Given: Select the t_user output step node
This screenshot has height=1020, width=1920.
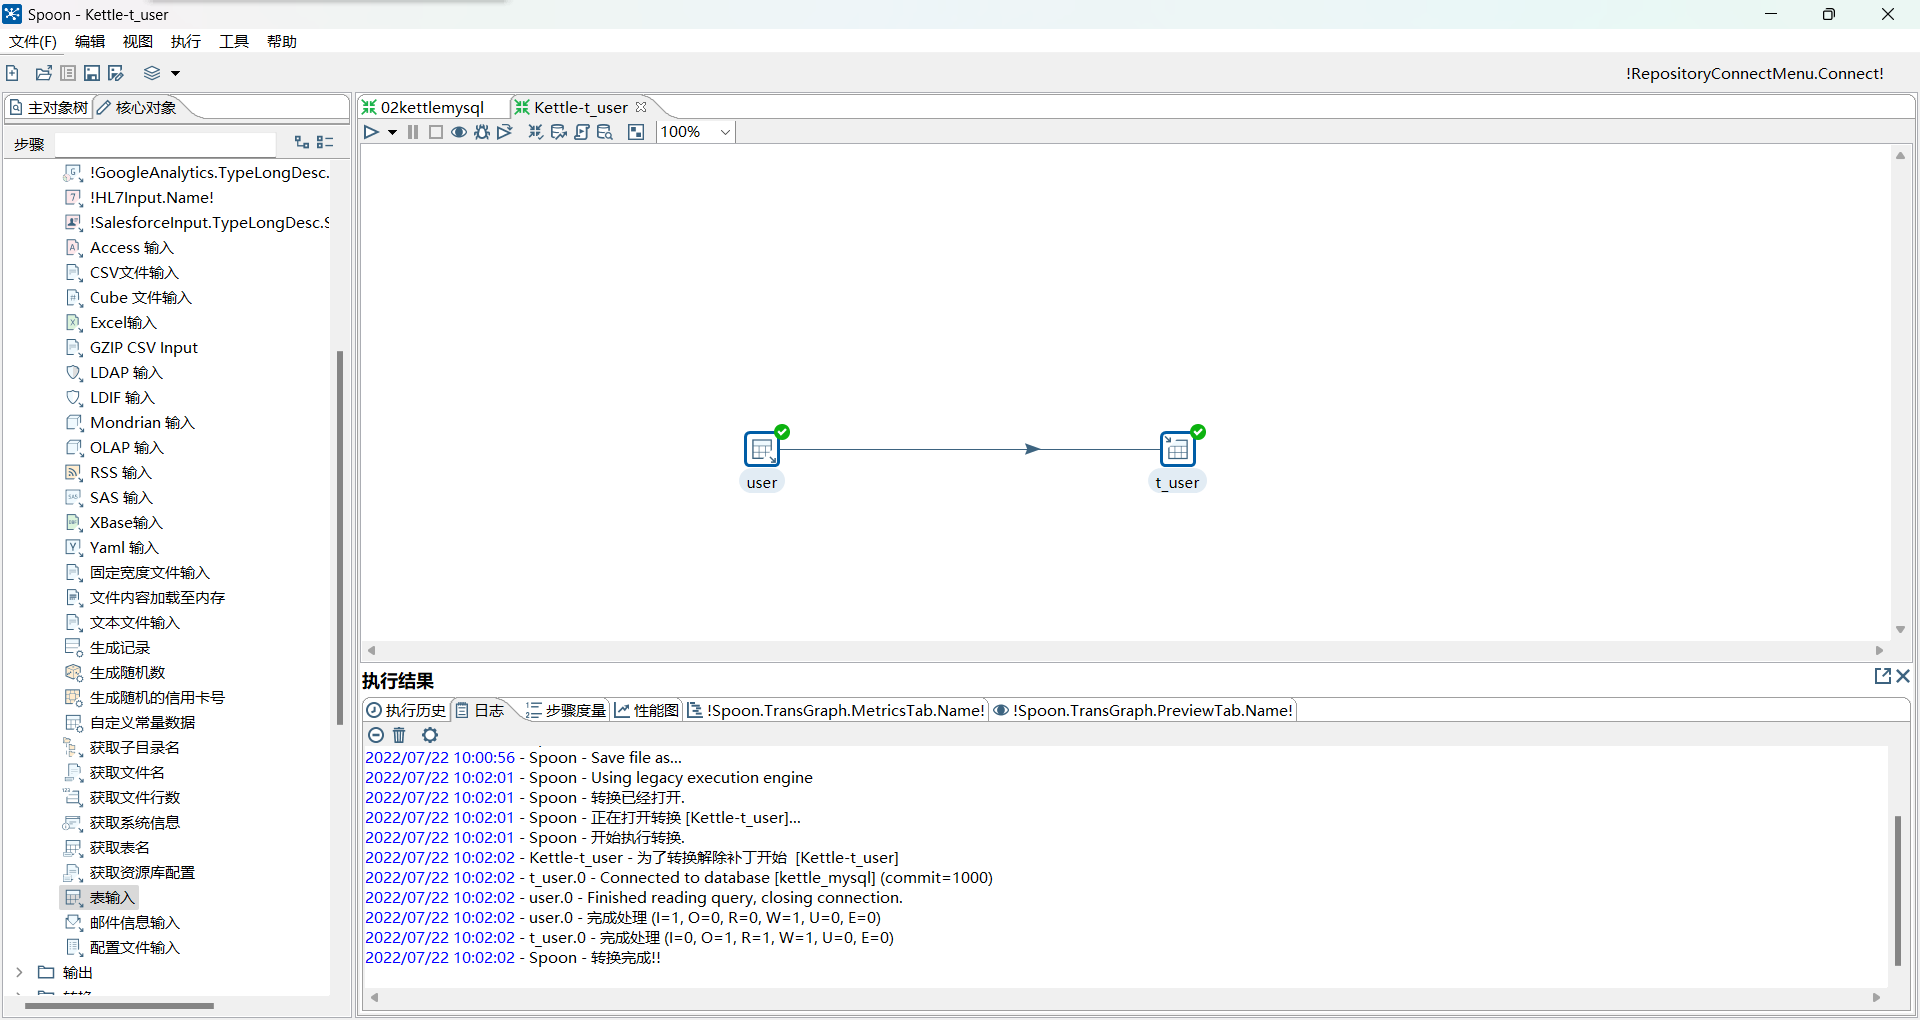Looking at the screenshot, I should tap(1177, 450).
